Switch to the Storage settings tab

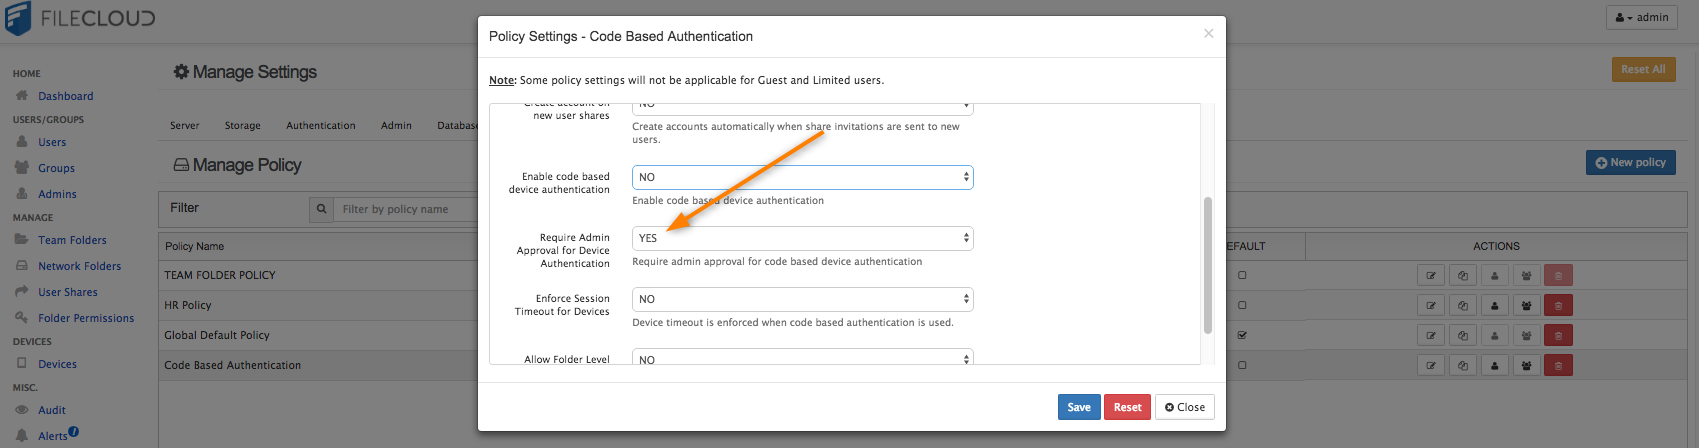(x=242, y=126)
